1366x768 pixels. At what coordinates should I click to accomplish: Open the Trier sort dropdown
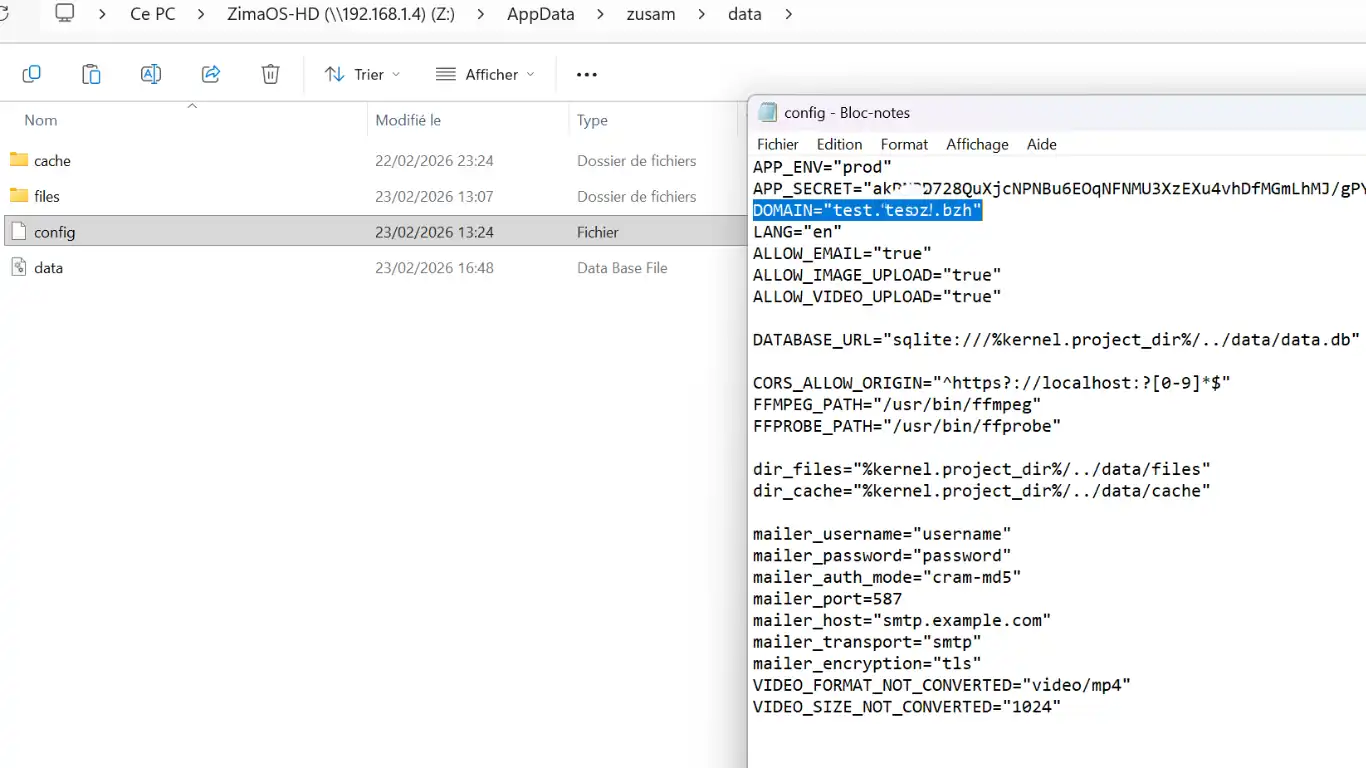tap(362, 74)
